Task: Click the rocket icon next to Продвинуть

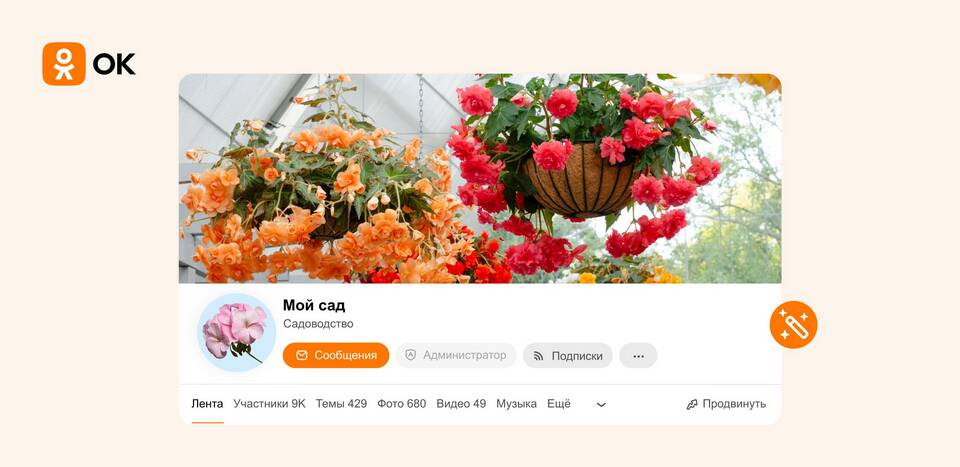Action: [x=692, y=404]
